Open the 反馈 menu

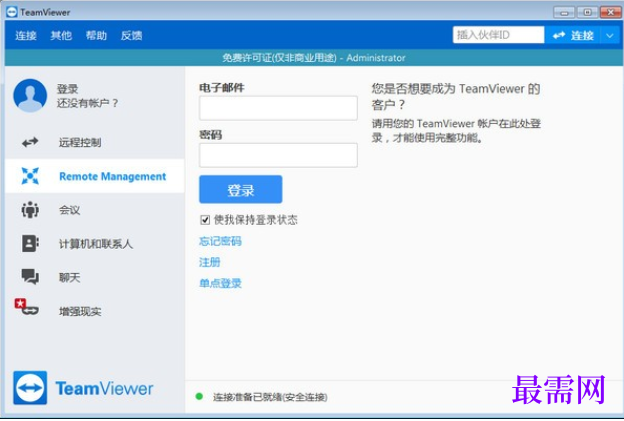131,35
